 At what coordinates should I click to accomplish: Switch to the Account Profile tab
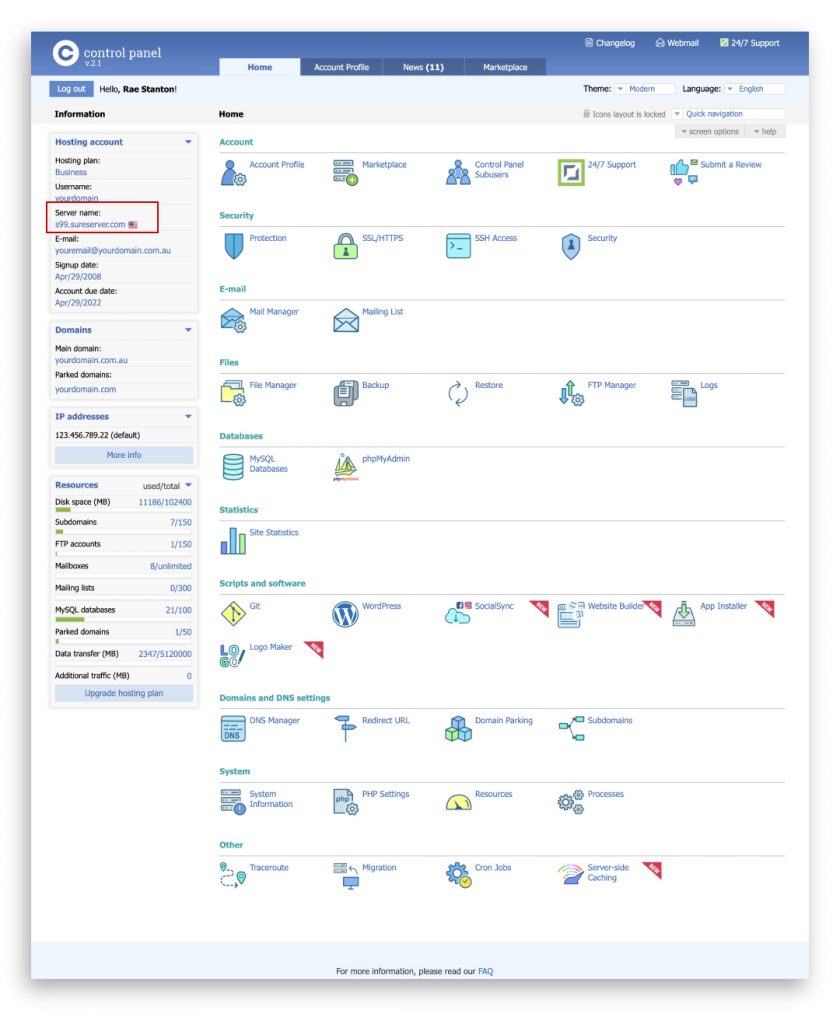click(342, 67)
